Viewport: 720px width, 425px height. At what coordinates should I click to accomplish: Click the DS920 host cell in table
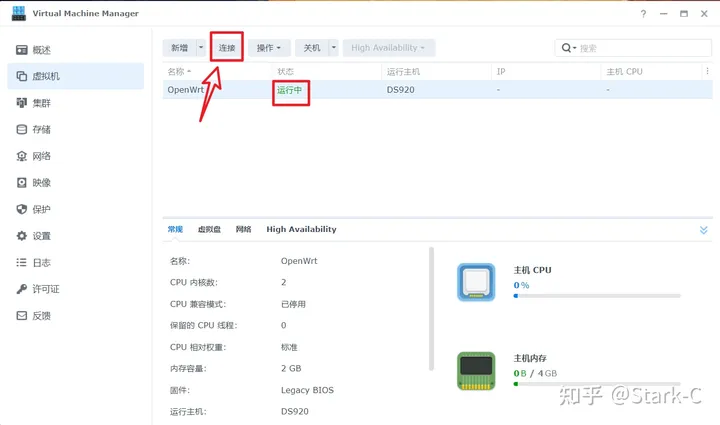click(400, 90)
